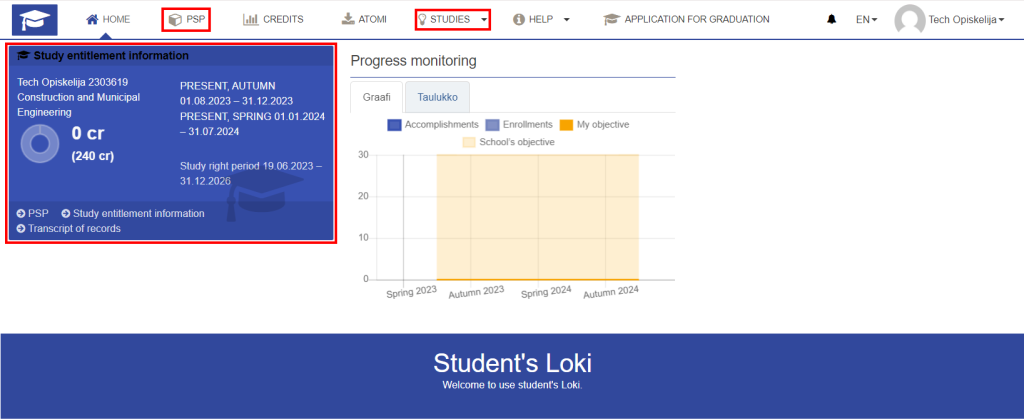1024x419 pixels.
Task: Click the PSP cube icon in navbar
Action: coord(174,20)
